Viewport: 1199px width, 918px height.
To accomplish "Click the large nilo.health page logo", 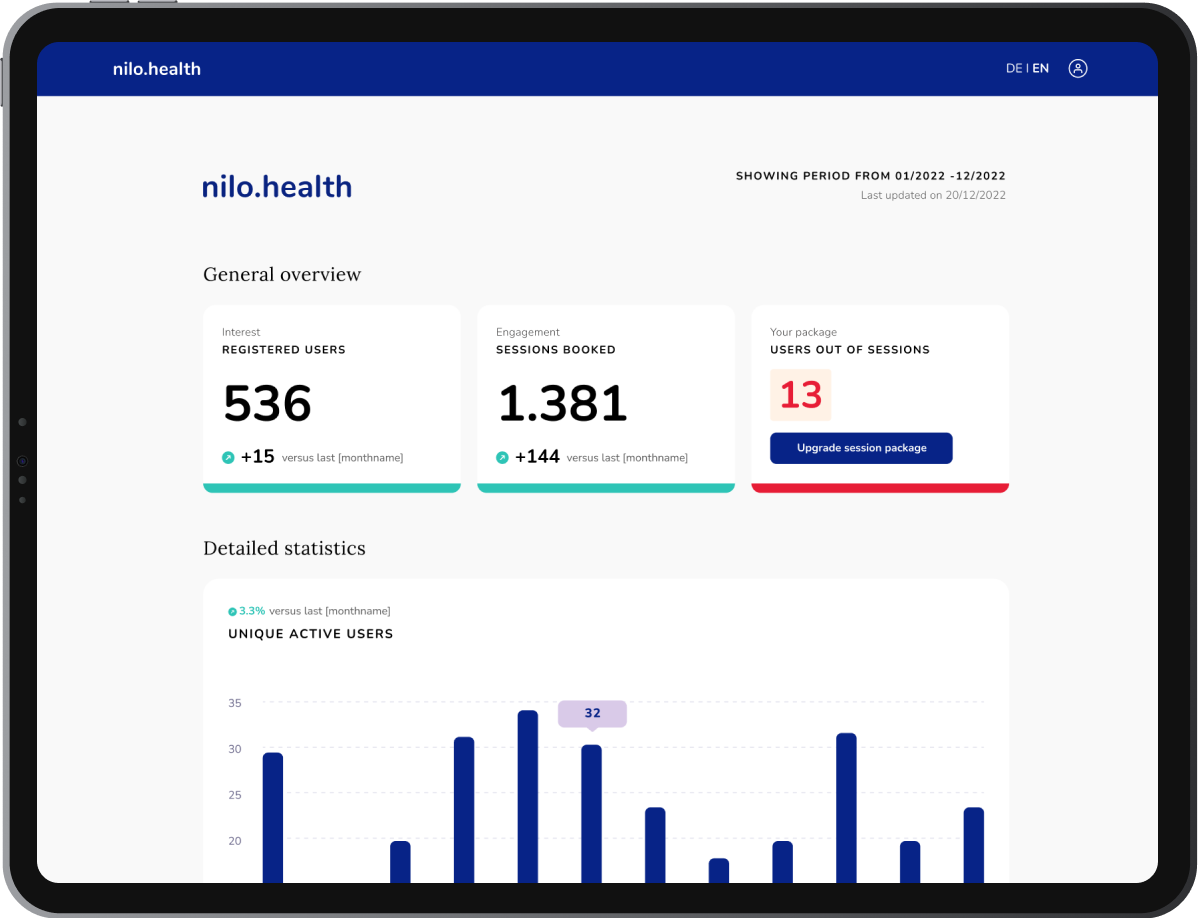I will [277, 187].
